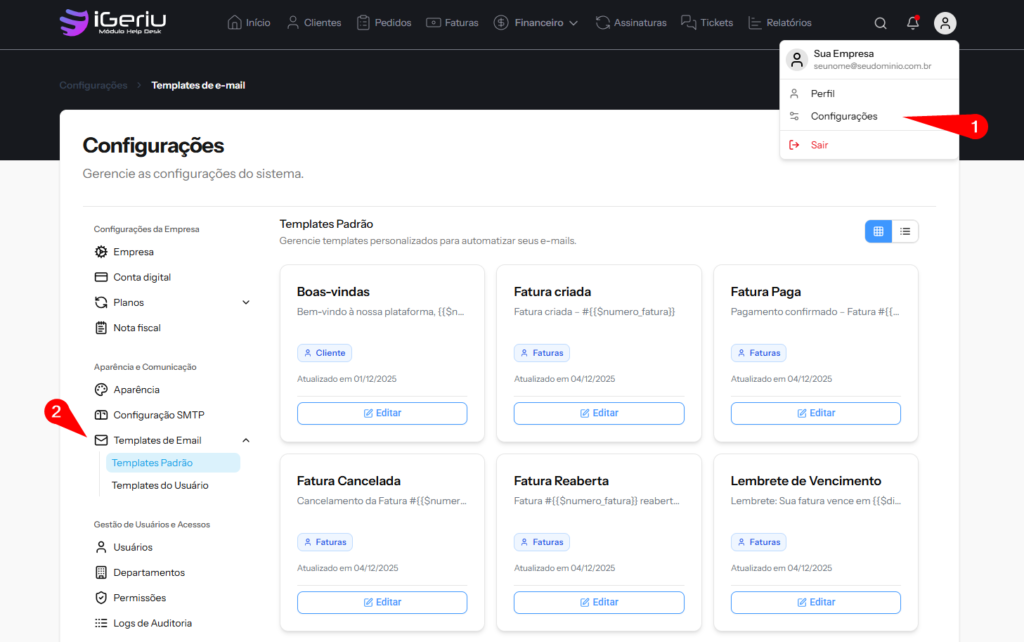The width and height of the screenshot is (1024, 642).
Task: Select Configurações in the user menu
Action: [843, 116]
